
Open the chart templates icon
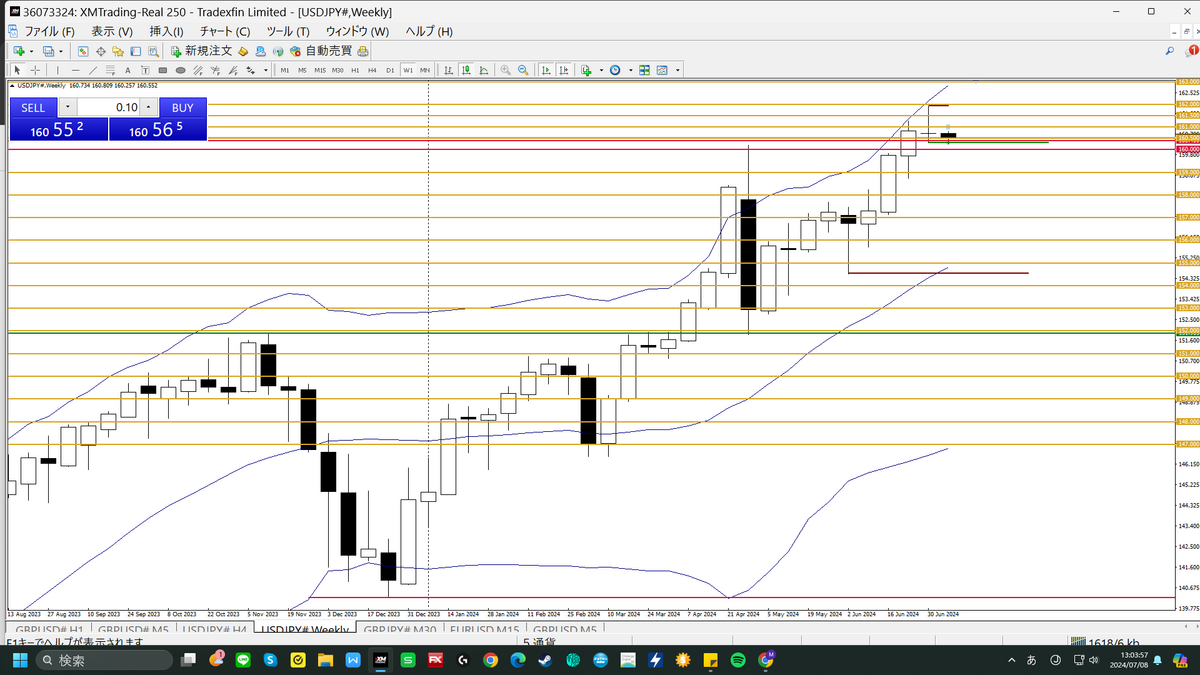[662, 70]
